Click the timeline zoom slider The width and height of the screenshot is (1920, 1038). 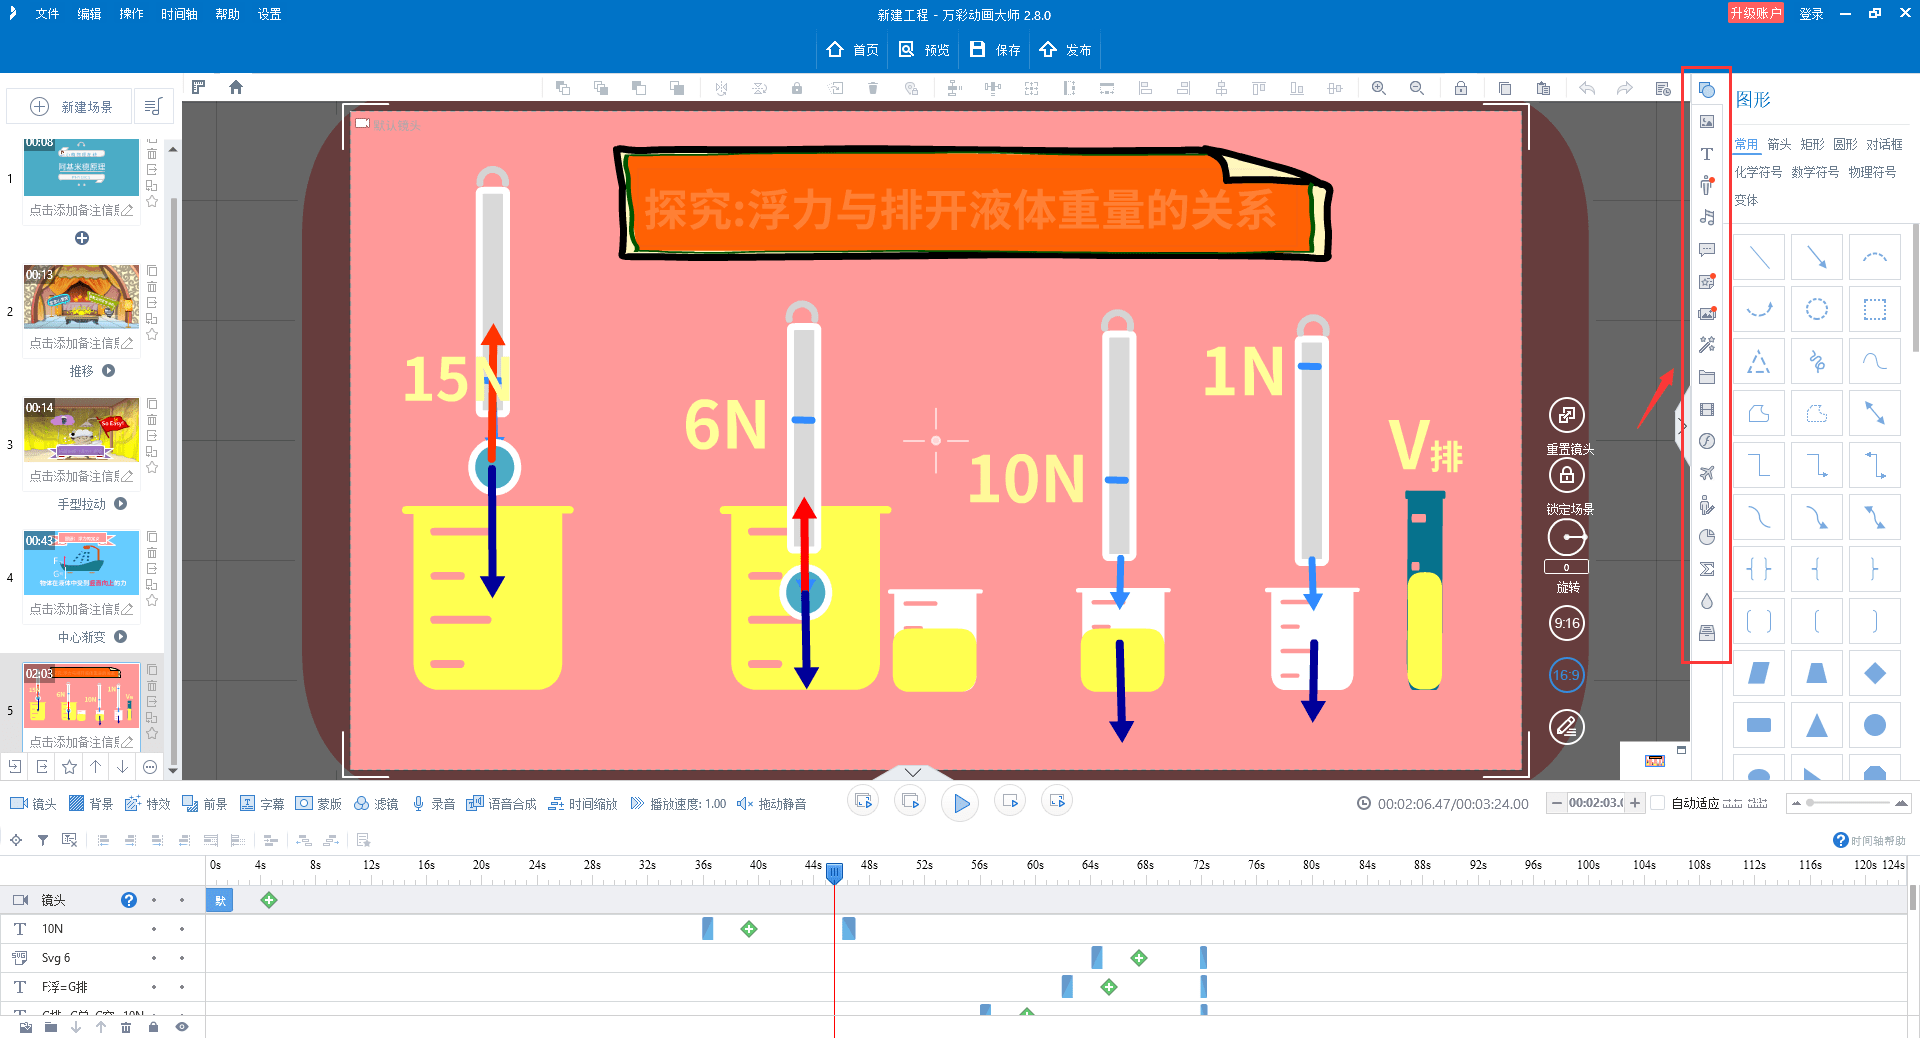tap(1849, 803)
